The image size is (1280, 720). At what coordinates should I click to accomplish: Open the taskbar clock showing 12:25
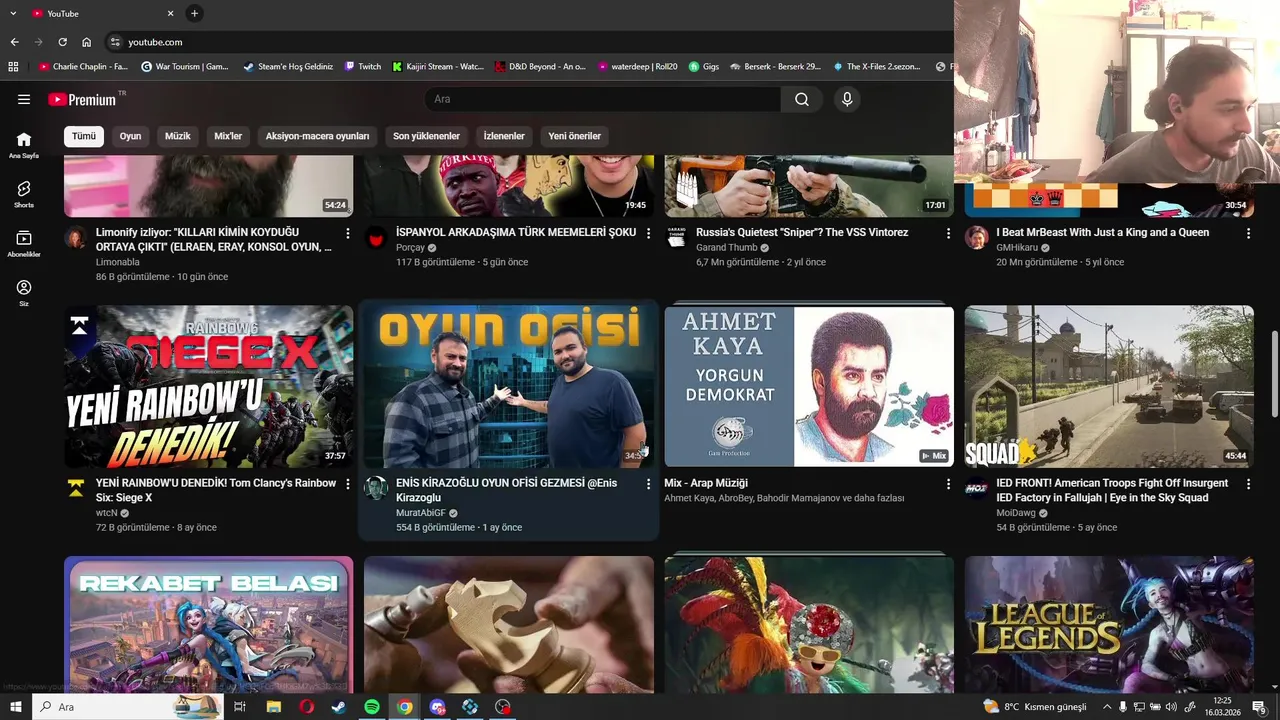click(x=1222, y=707)
